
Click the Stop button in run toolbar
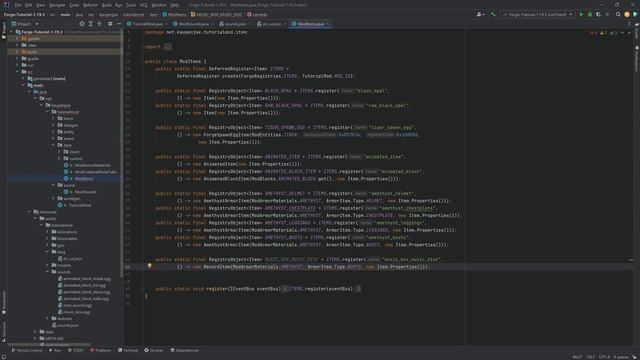pyautogui.click(x=608, y=14)
